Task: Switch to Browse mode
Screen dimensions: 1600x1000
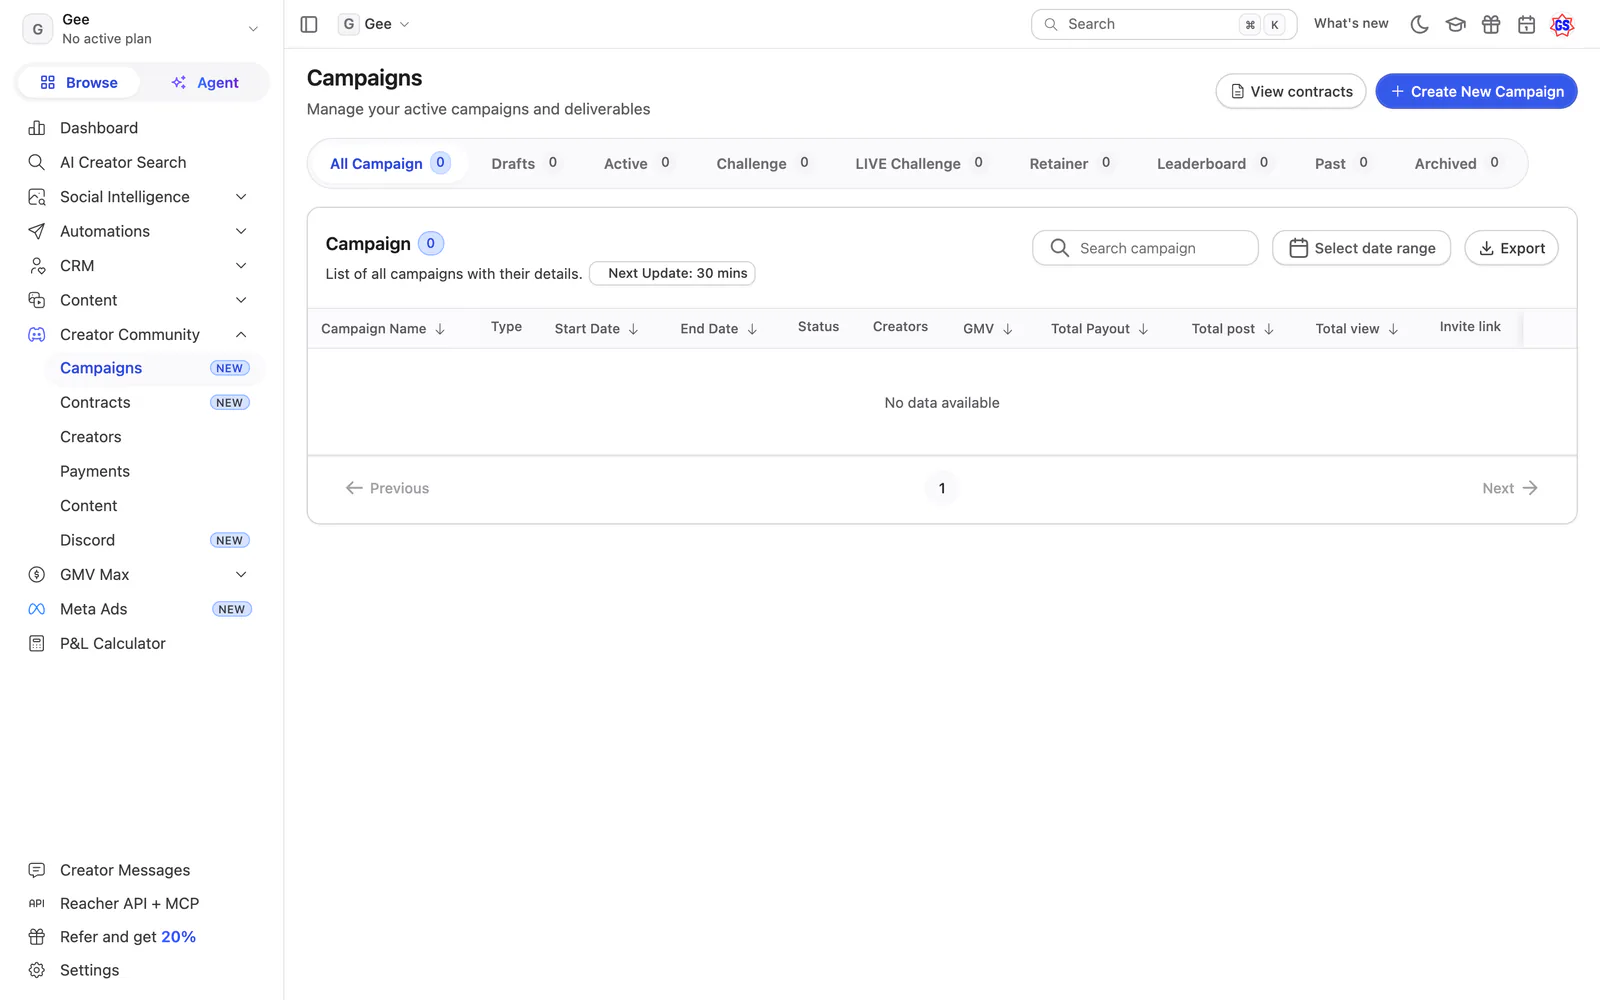Action: coord(79,83)
